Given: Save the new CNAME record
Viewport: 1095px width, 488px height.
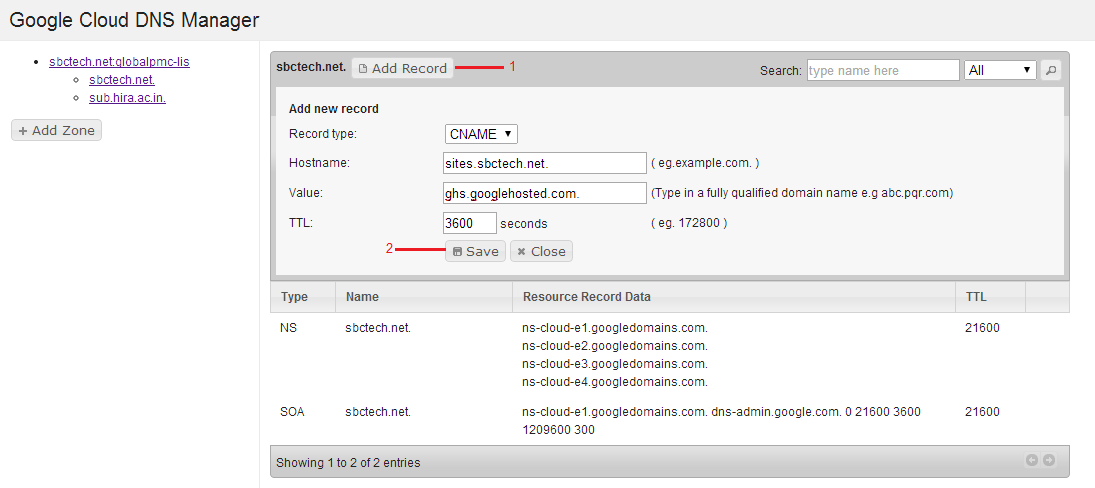Looking at the screenshot, I should [x=476, y=251].
